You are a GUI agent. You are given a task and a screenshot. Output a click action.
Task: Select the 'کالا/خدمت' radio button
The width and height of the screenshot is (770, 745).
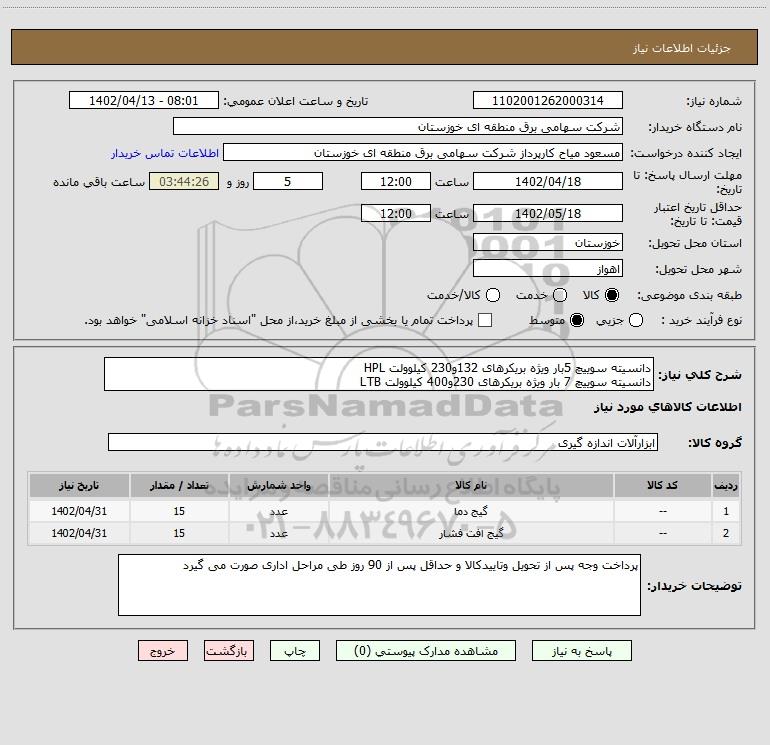(x=493, y=295)
